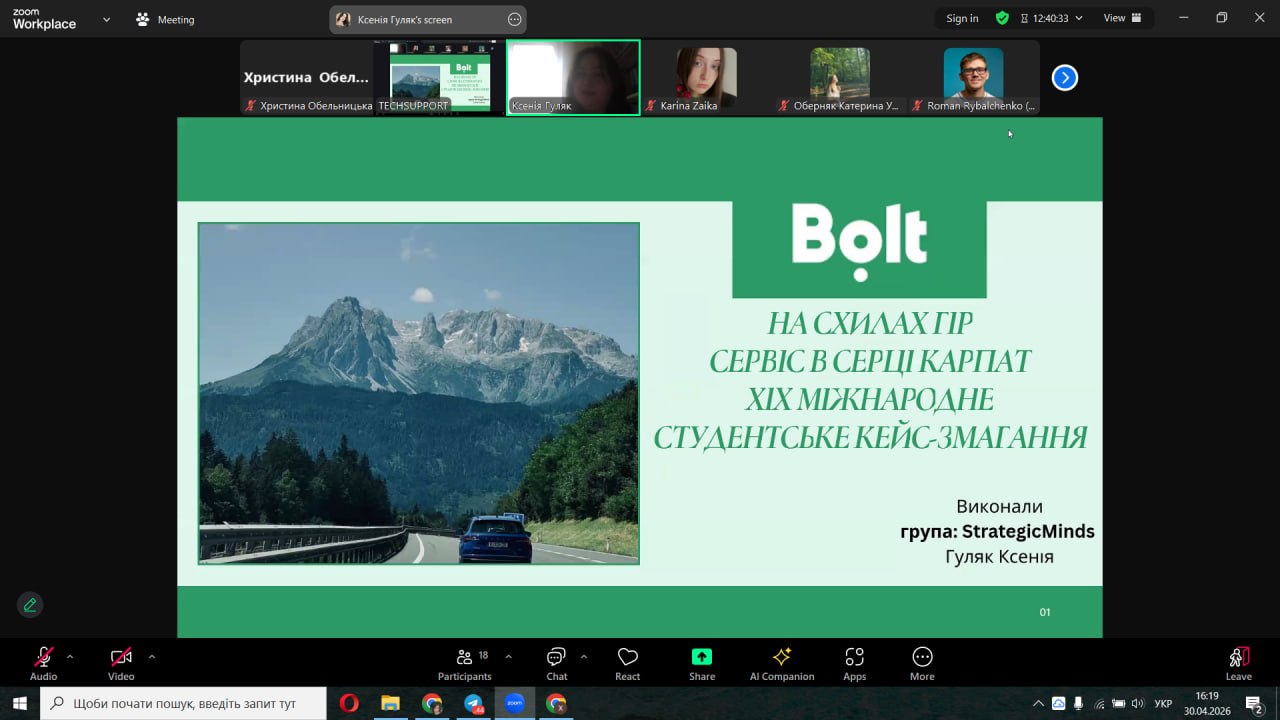Click the 'СЕРВІС В СЕРЦІ КАРПАТ' heading line
The width and height of the screenshot is (1280, 720).
pyautogui.click(x=870, y=361)
